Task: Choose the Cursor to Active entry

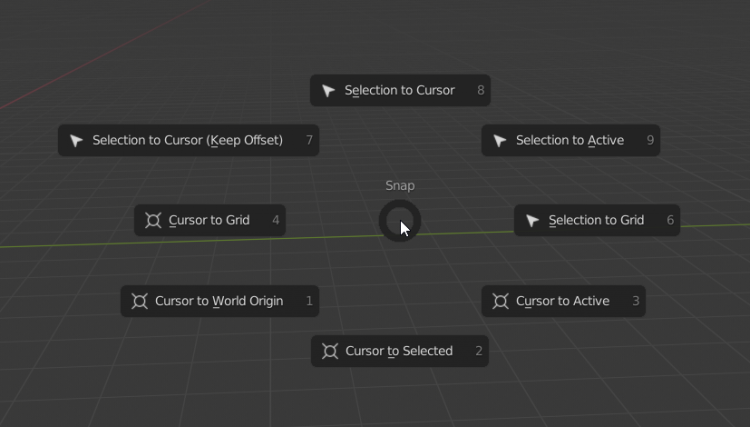Action: (x=562, y=301)
